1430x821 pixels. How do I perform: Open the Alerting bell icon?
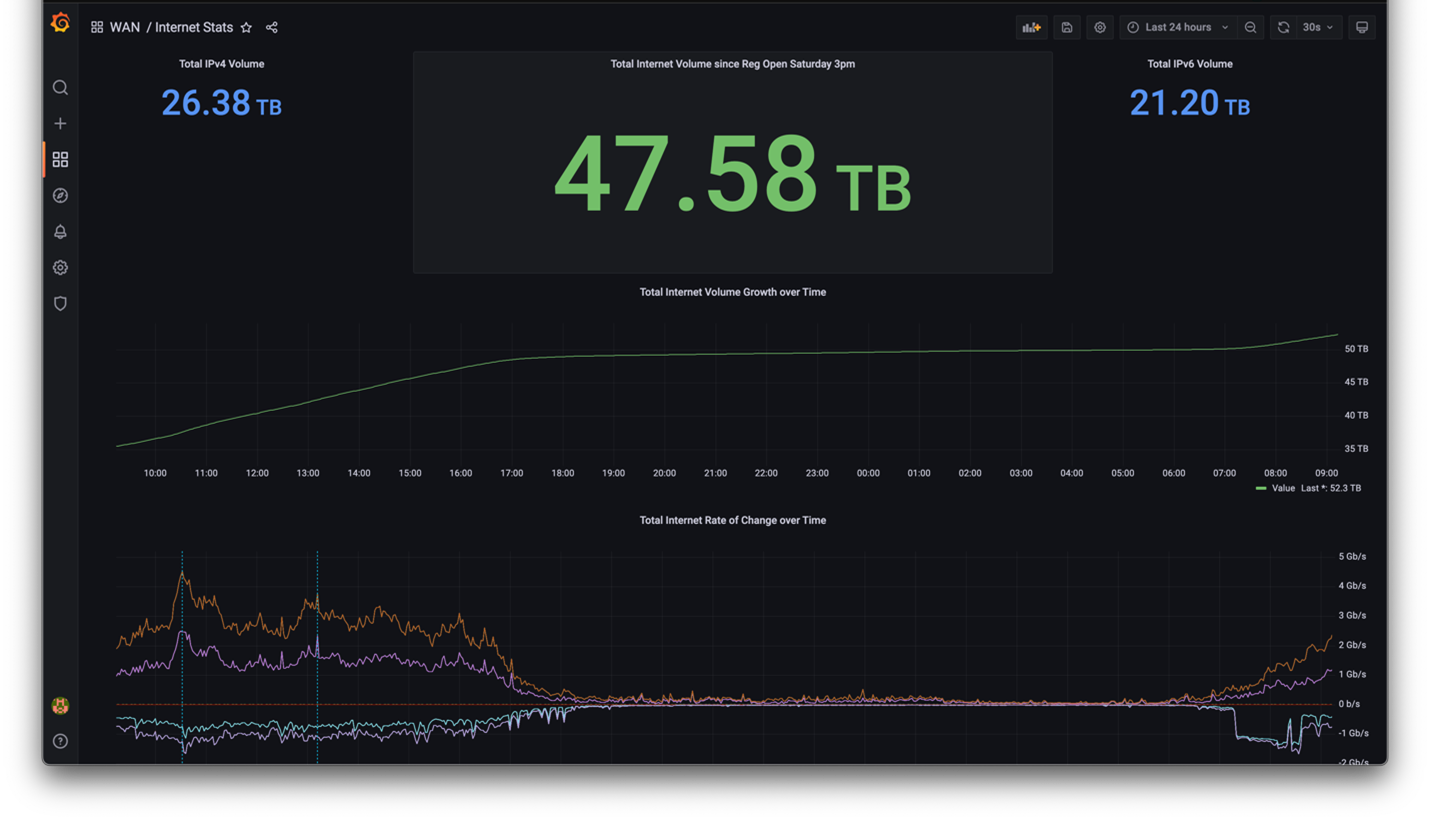tap(60, 231)
